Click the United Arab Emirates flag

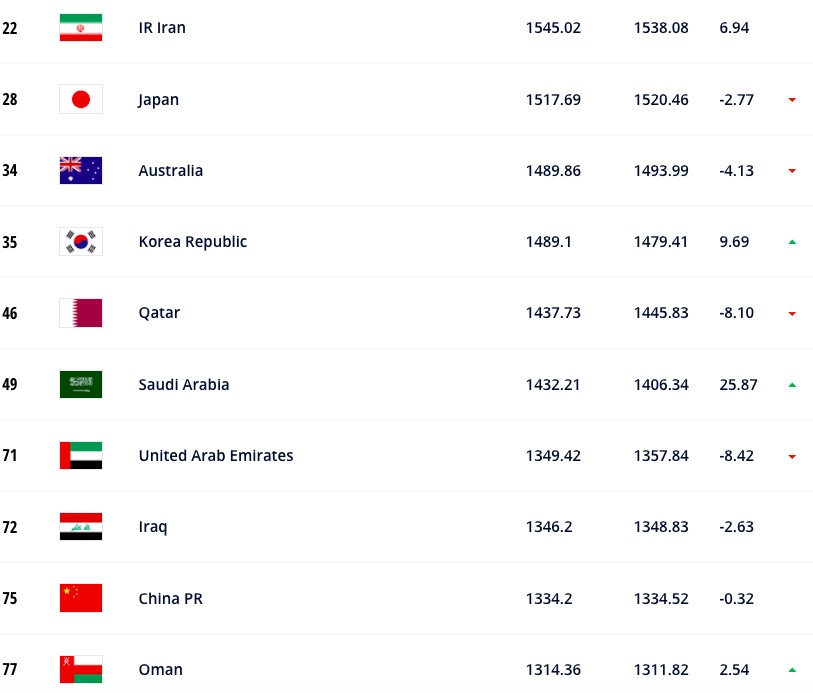[x=81, y=456]
